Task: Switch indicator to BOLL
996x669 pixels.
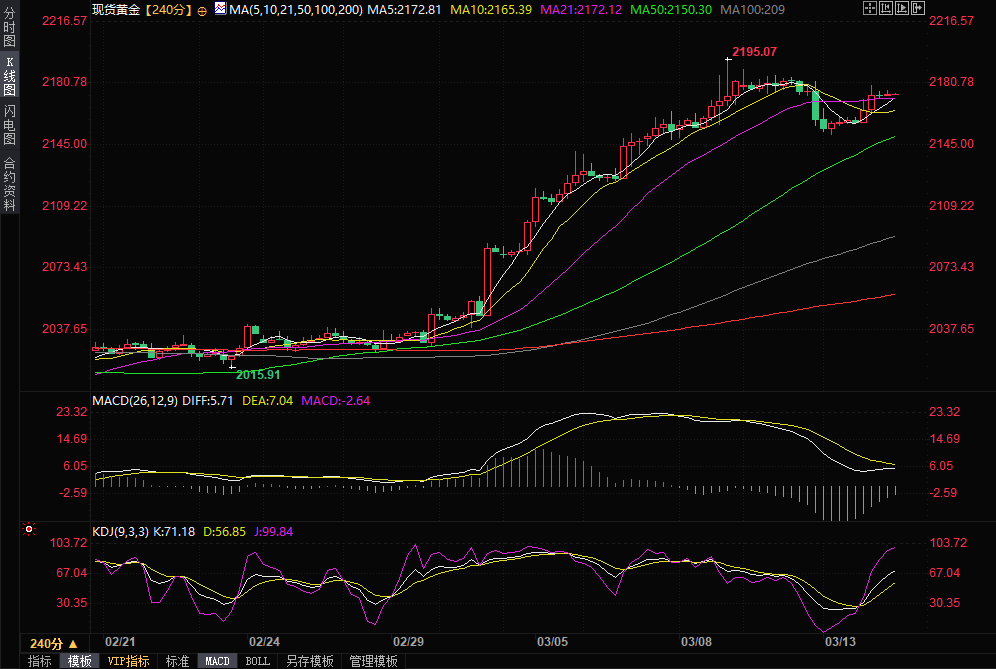Action: 258,661
